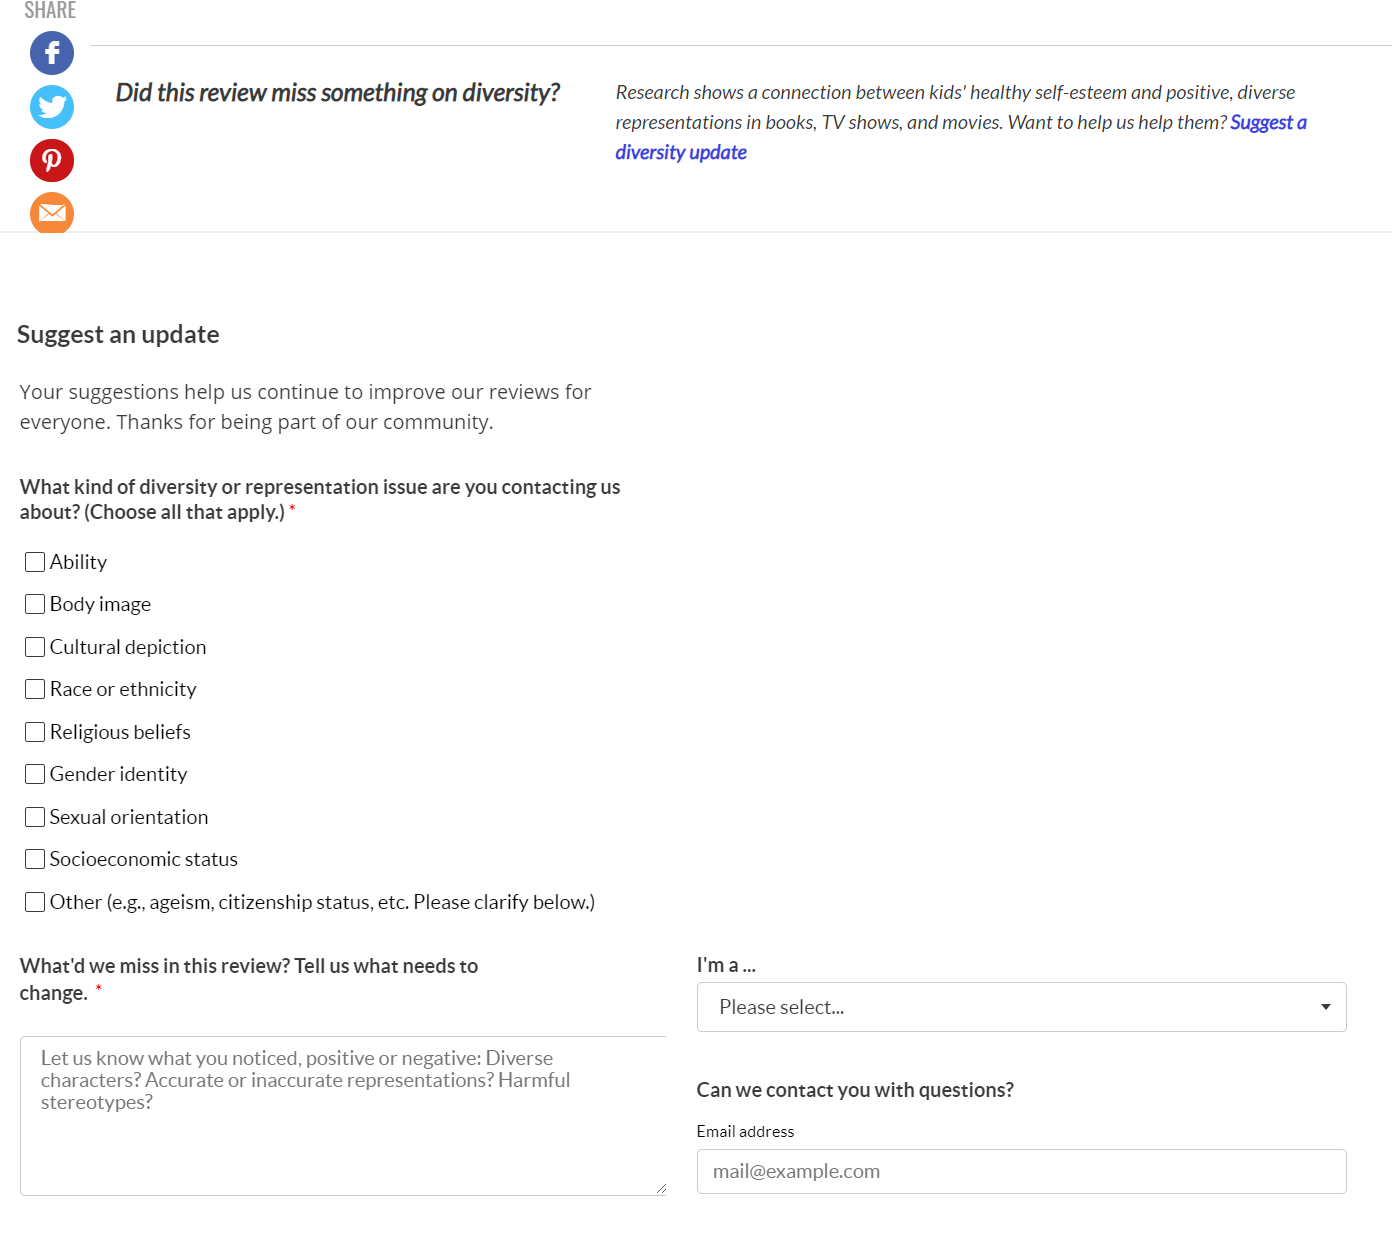Click the textarea resize handle
Image resolution: width=1392 pixels, height=1252 pixels.
tap(660, 1187)
